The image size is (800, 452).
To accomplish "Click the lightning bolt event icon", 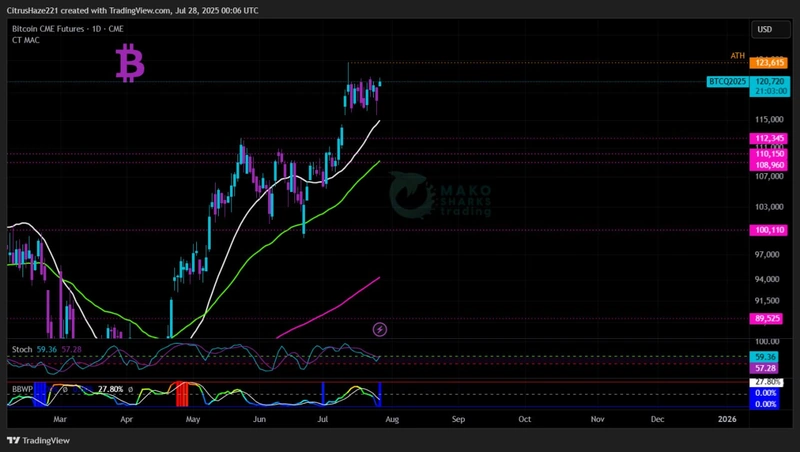I will 380,329.
